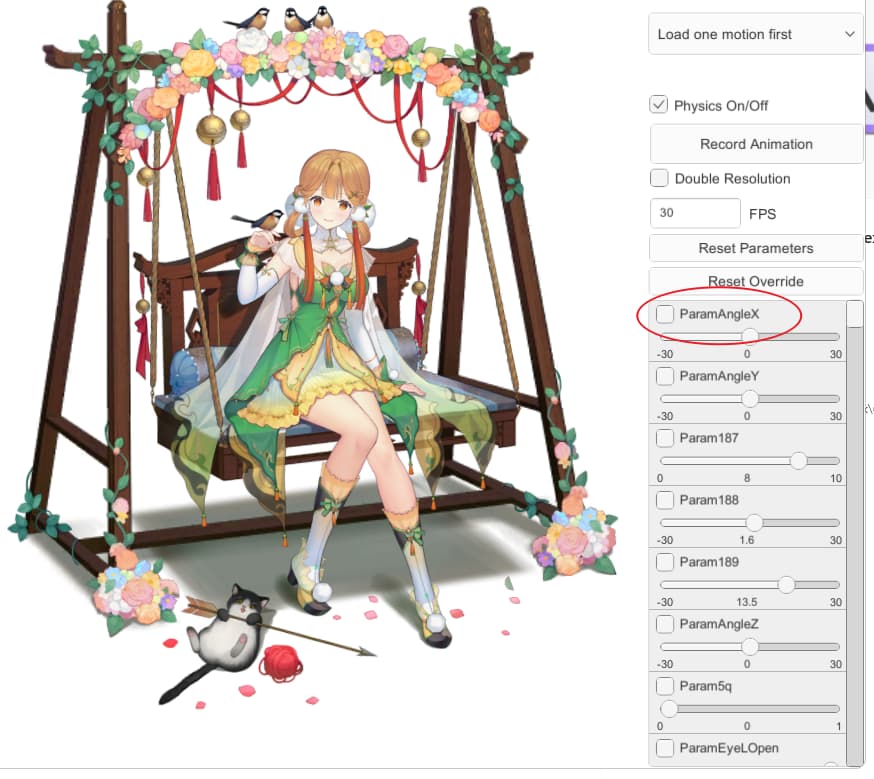Viewport: 874px width, 779px height.
Task: Click the Reset Parameters button
Action: 756,249
